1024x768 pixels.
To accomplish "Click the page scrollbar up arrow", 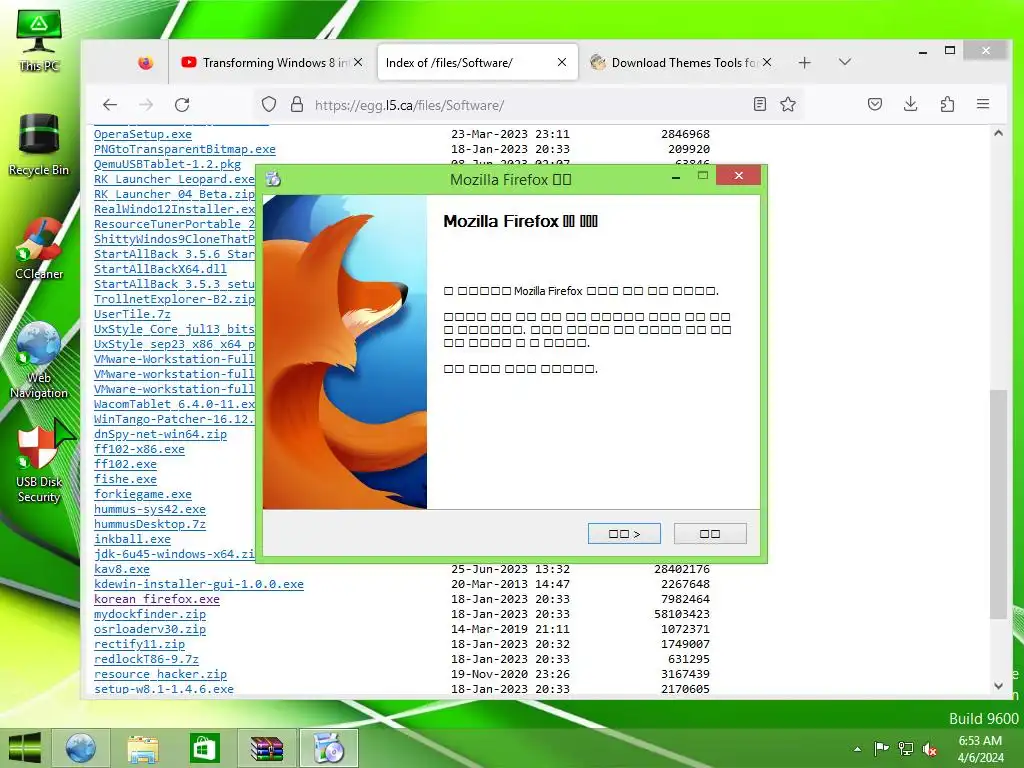I will click(x=998, y=133).
